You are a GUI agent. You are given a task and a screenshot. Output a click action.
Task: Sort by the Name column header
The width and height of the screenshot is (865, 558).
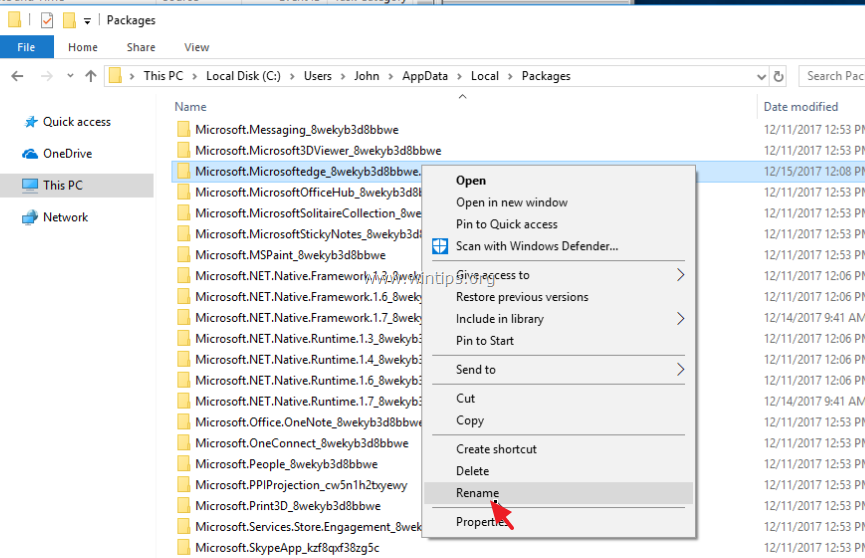point(190,107)
